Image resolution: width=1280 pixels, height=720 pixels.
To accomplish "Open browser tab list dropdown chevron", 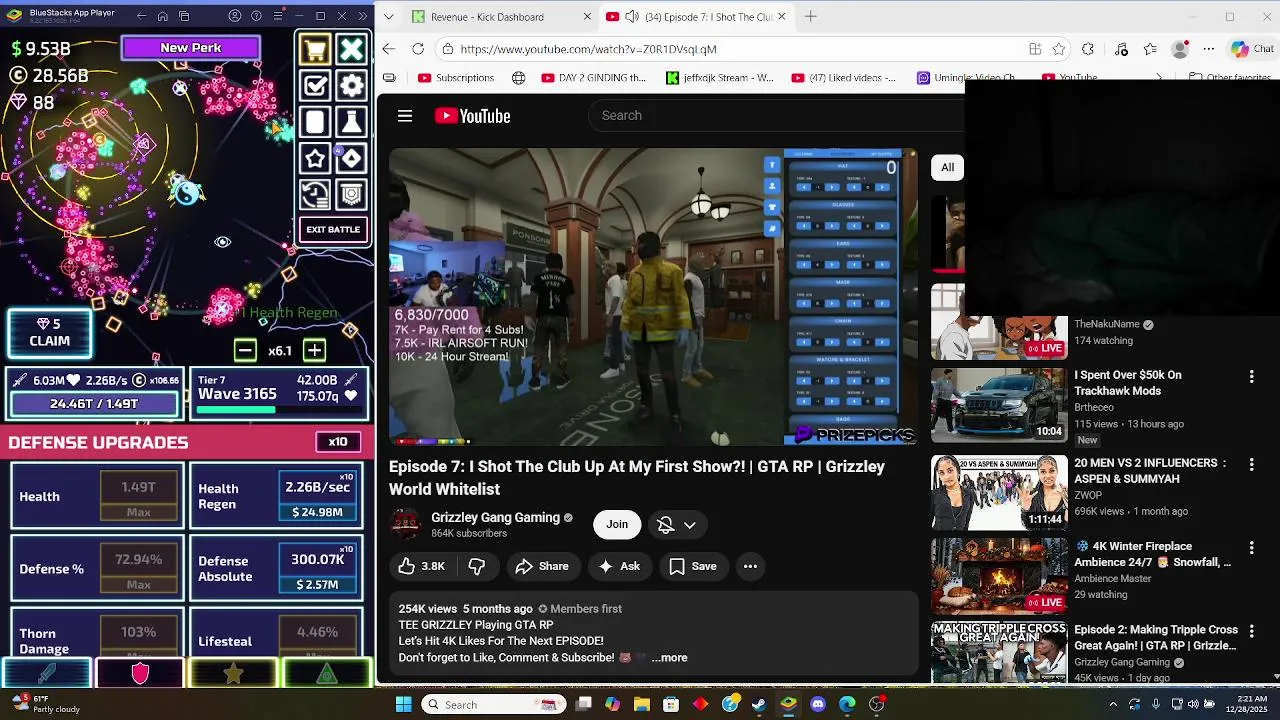I will [388, 17].
